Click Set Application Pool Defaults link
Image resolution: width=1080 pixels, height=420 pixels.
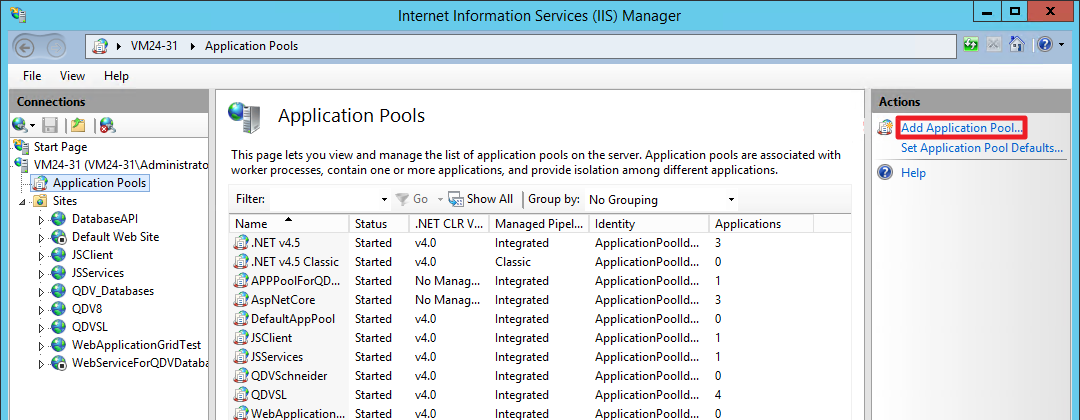[x=981, y=148]
